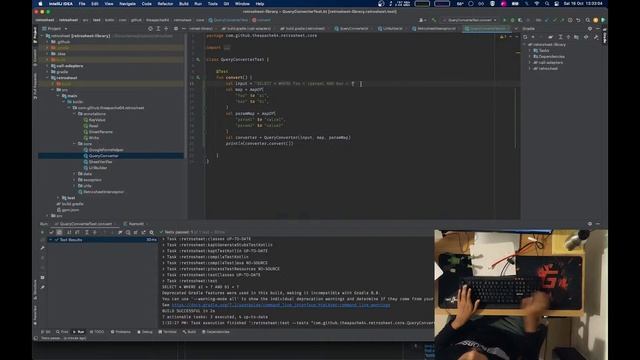
Task: Collapse the main source folder
Action: tap(58, 96)
